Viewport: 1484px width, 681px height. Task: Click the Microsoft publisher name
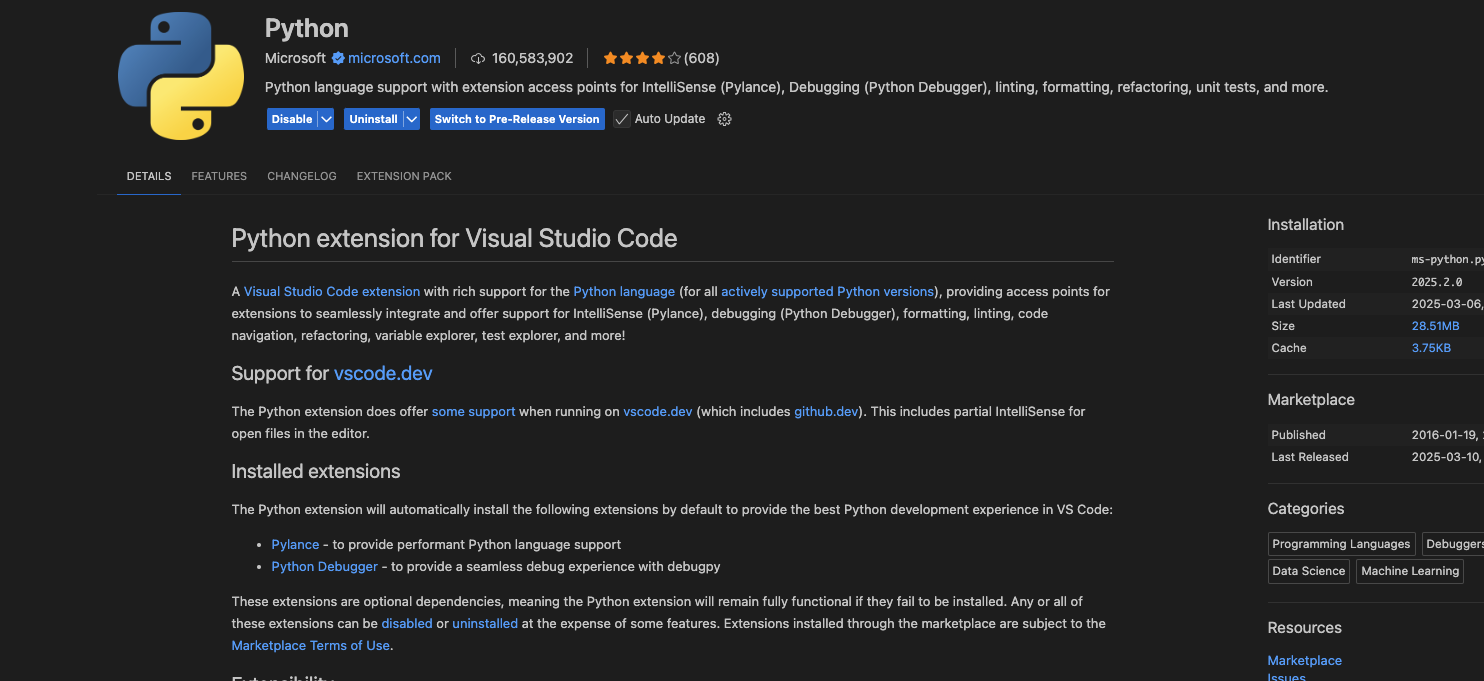[296, 58]
